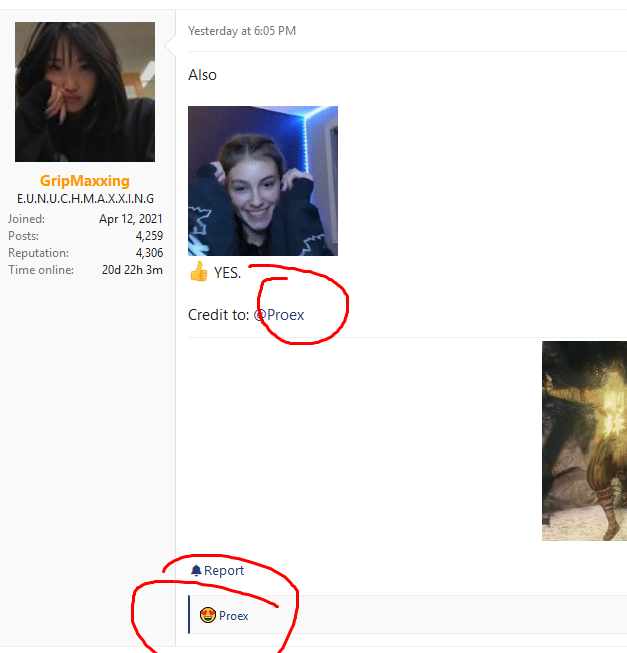Viewport: 627px width, 653px height.
Task: Open the 'Yesterday at 6:05 PM' timestamp
Action: click(x=242, y=31)
